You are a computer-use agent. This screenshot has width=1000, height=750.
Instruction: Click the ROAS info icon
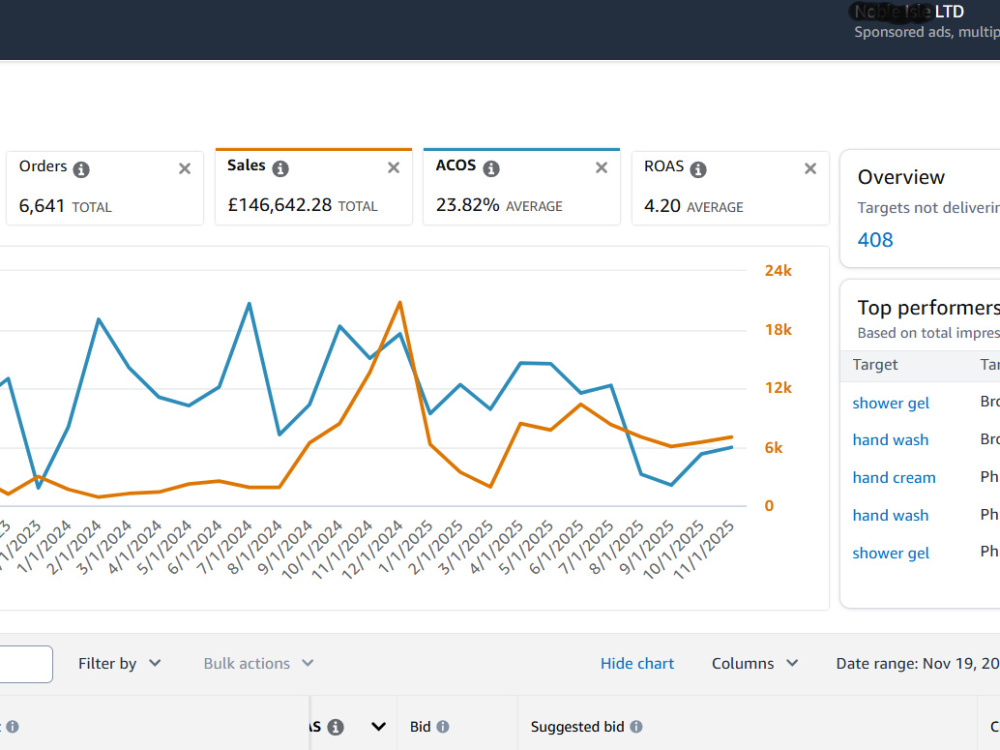point(698,169)
